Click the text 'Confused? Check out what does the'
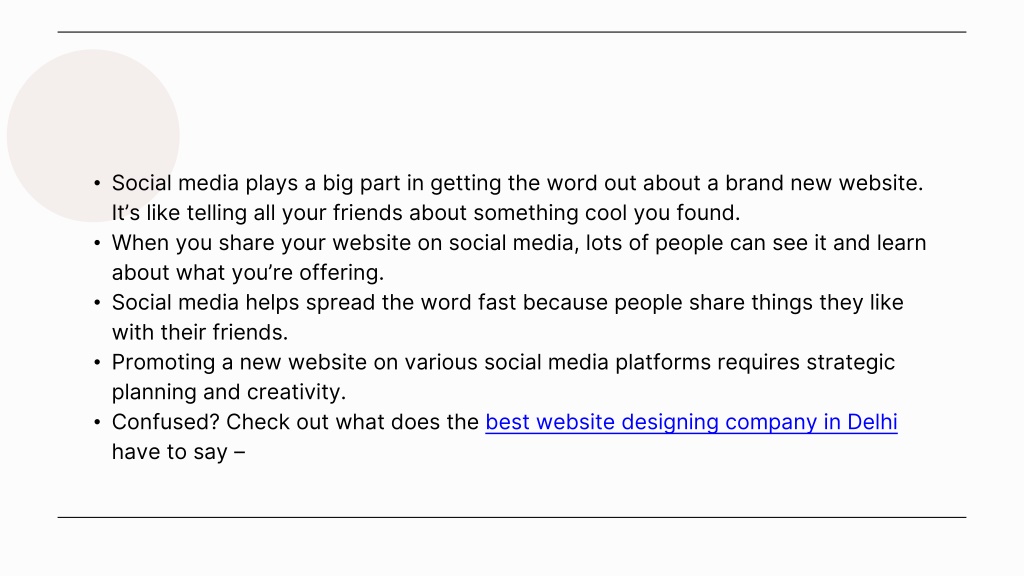Screen dimensions: 1024x576 click(295, 422)
